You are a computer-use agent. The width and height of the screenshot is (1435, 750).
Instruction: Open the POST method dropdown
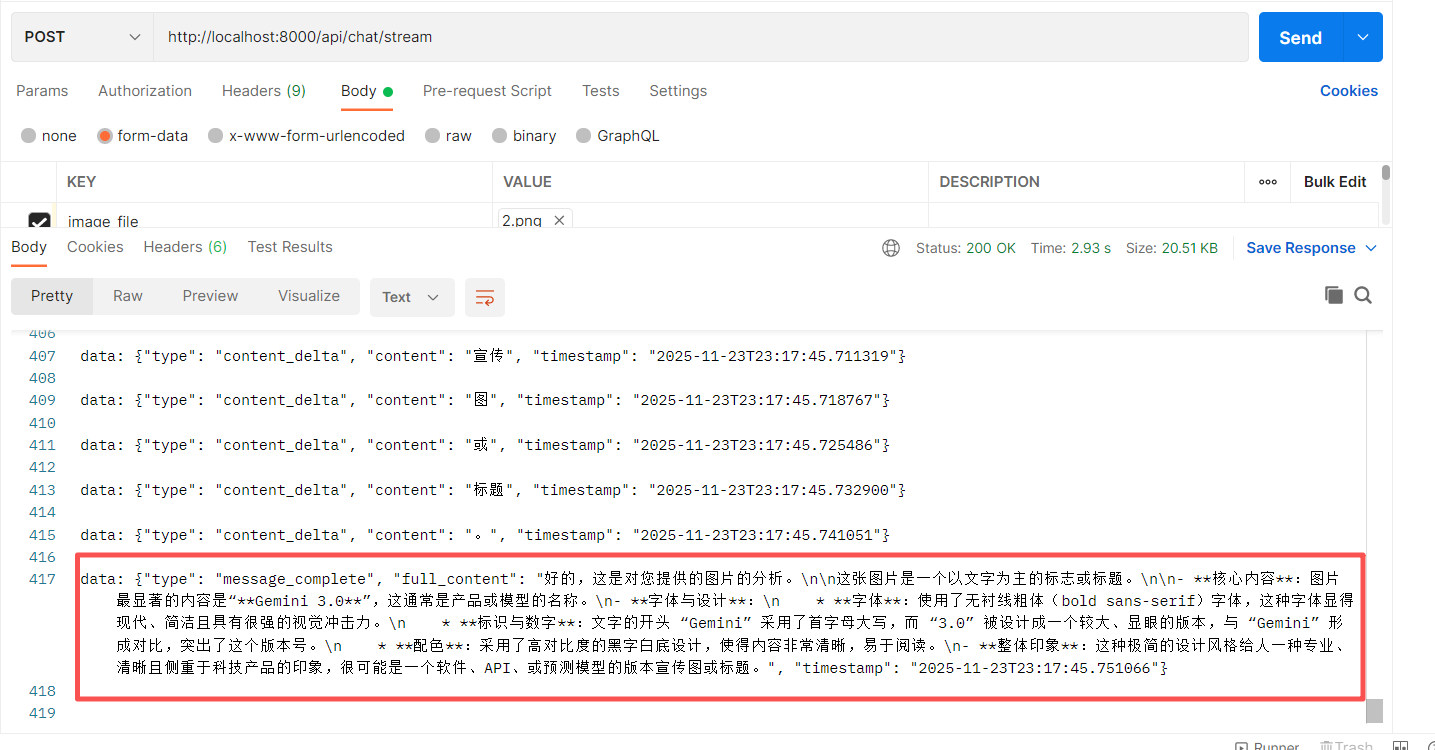point(83,37)
